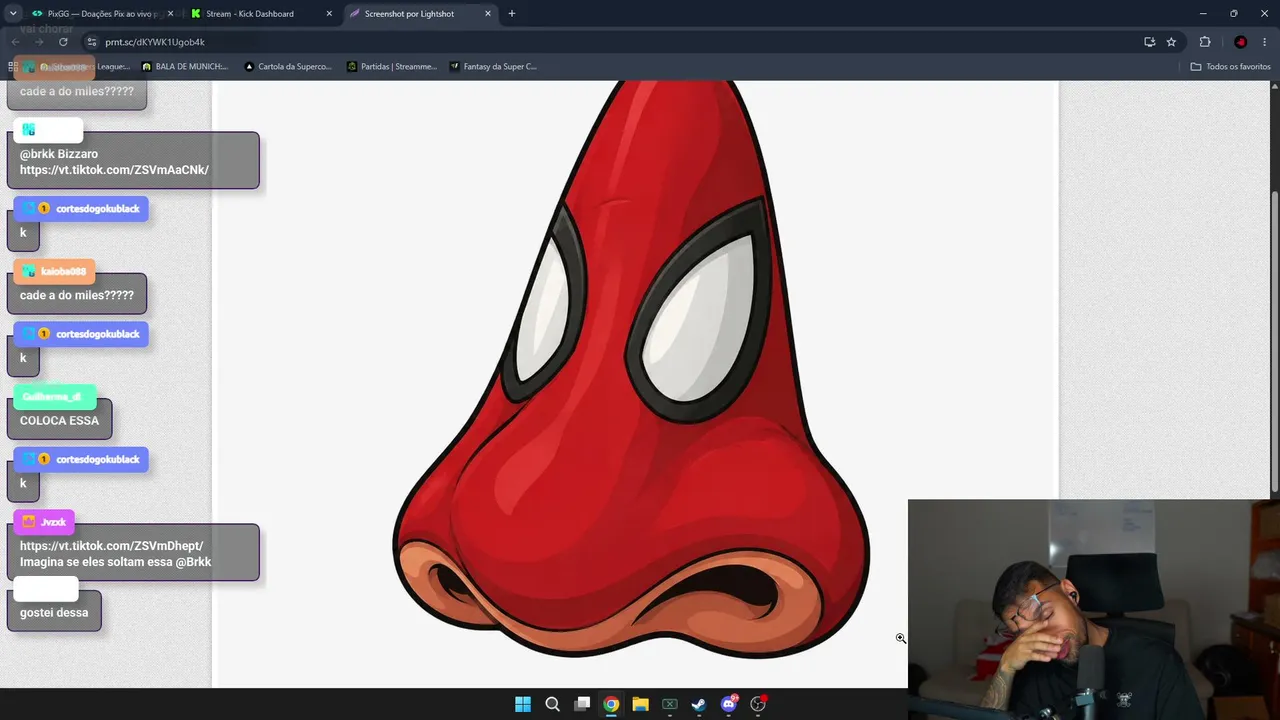The height and width of the screenshot is (720, 1280).
Task: Close the Kick Dashboard tab
Action: pos(329,14)
